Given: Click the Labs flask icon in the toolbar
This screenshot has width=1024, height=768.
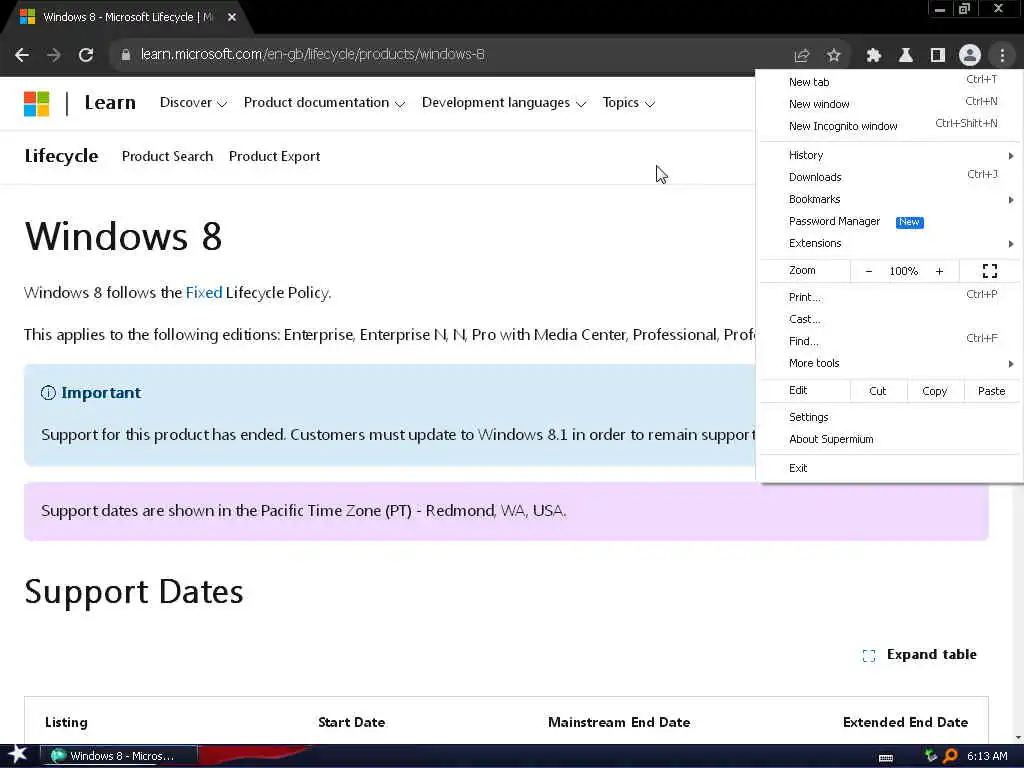Looking at the screenshot, I should click(x=906, y=56).
